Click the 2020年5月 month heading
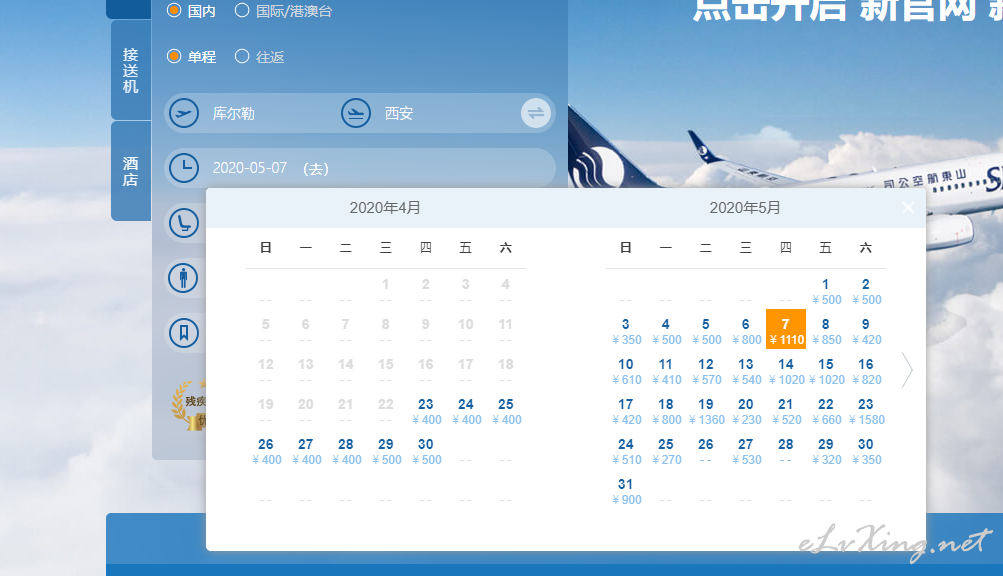This screenshot has height=576, width=1003. coord(745,207)
